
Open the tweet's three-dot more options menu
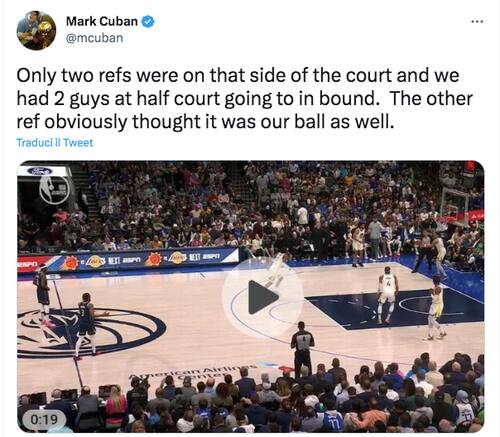click(x=477, y=22)
